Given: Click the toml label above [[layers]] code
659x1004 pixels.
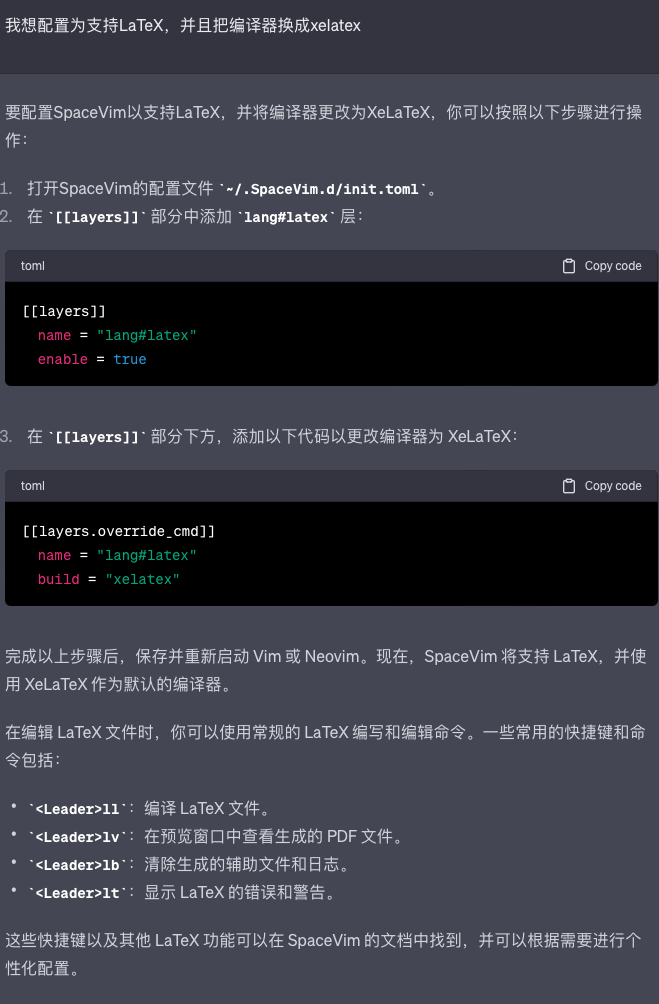Looking at the screenshot, I should point(33,266).
